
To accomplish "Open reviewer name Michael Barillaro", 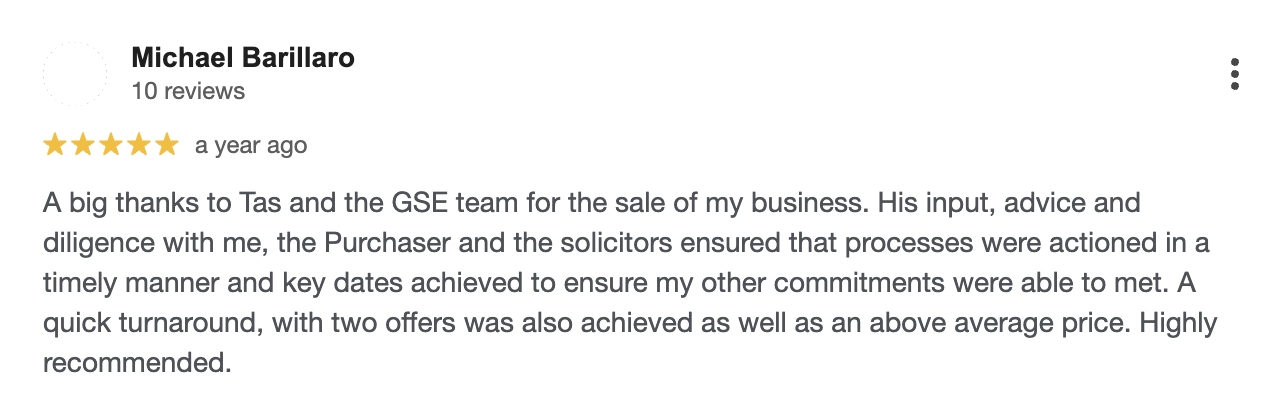I will [x=243, y=57].
